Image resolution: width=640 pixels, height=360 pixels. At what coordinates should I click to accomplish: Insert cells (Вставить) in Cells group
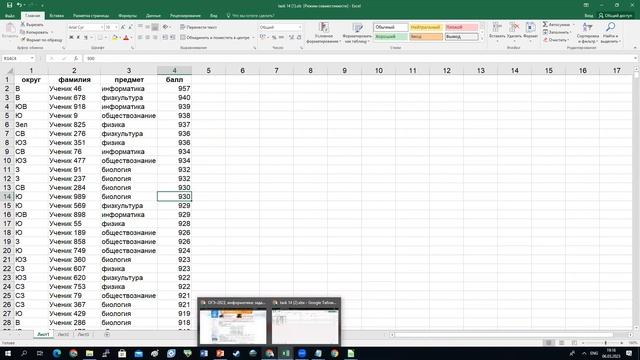point(497,31)
